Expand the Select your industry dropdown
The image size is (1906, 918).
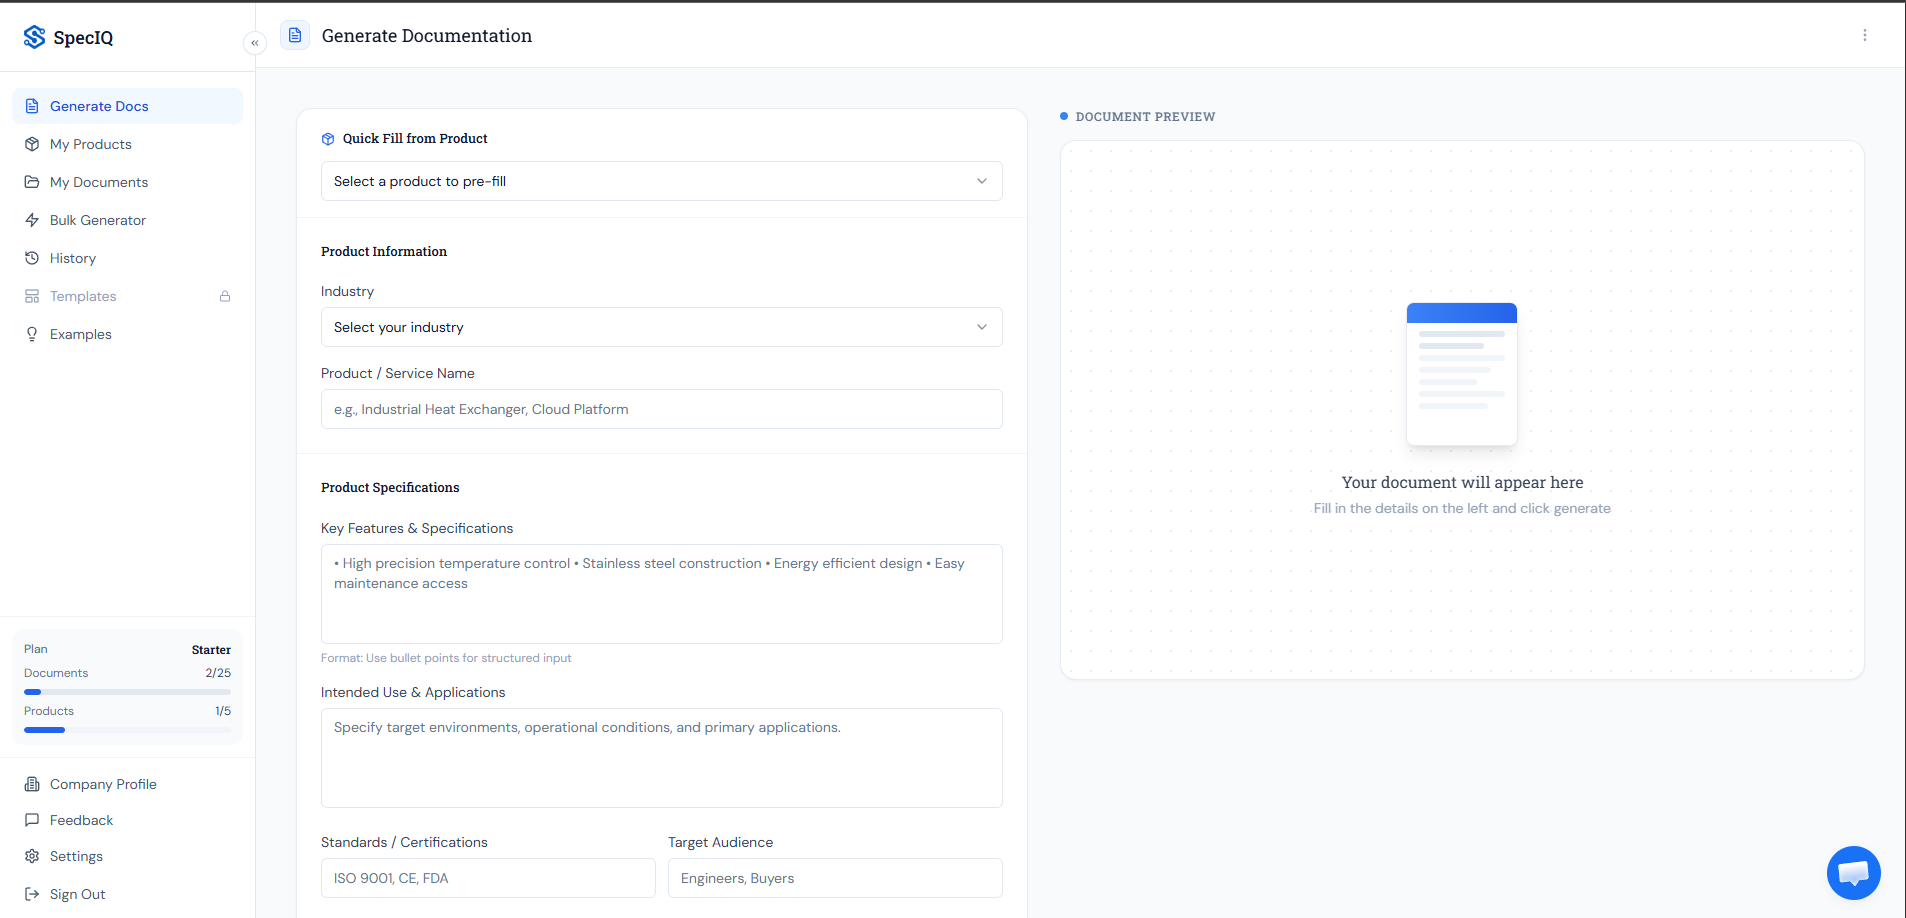point(662,327)
